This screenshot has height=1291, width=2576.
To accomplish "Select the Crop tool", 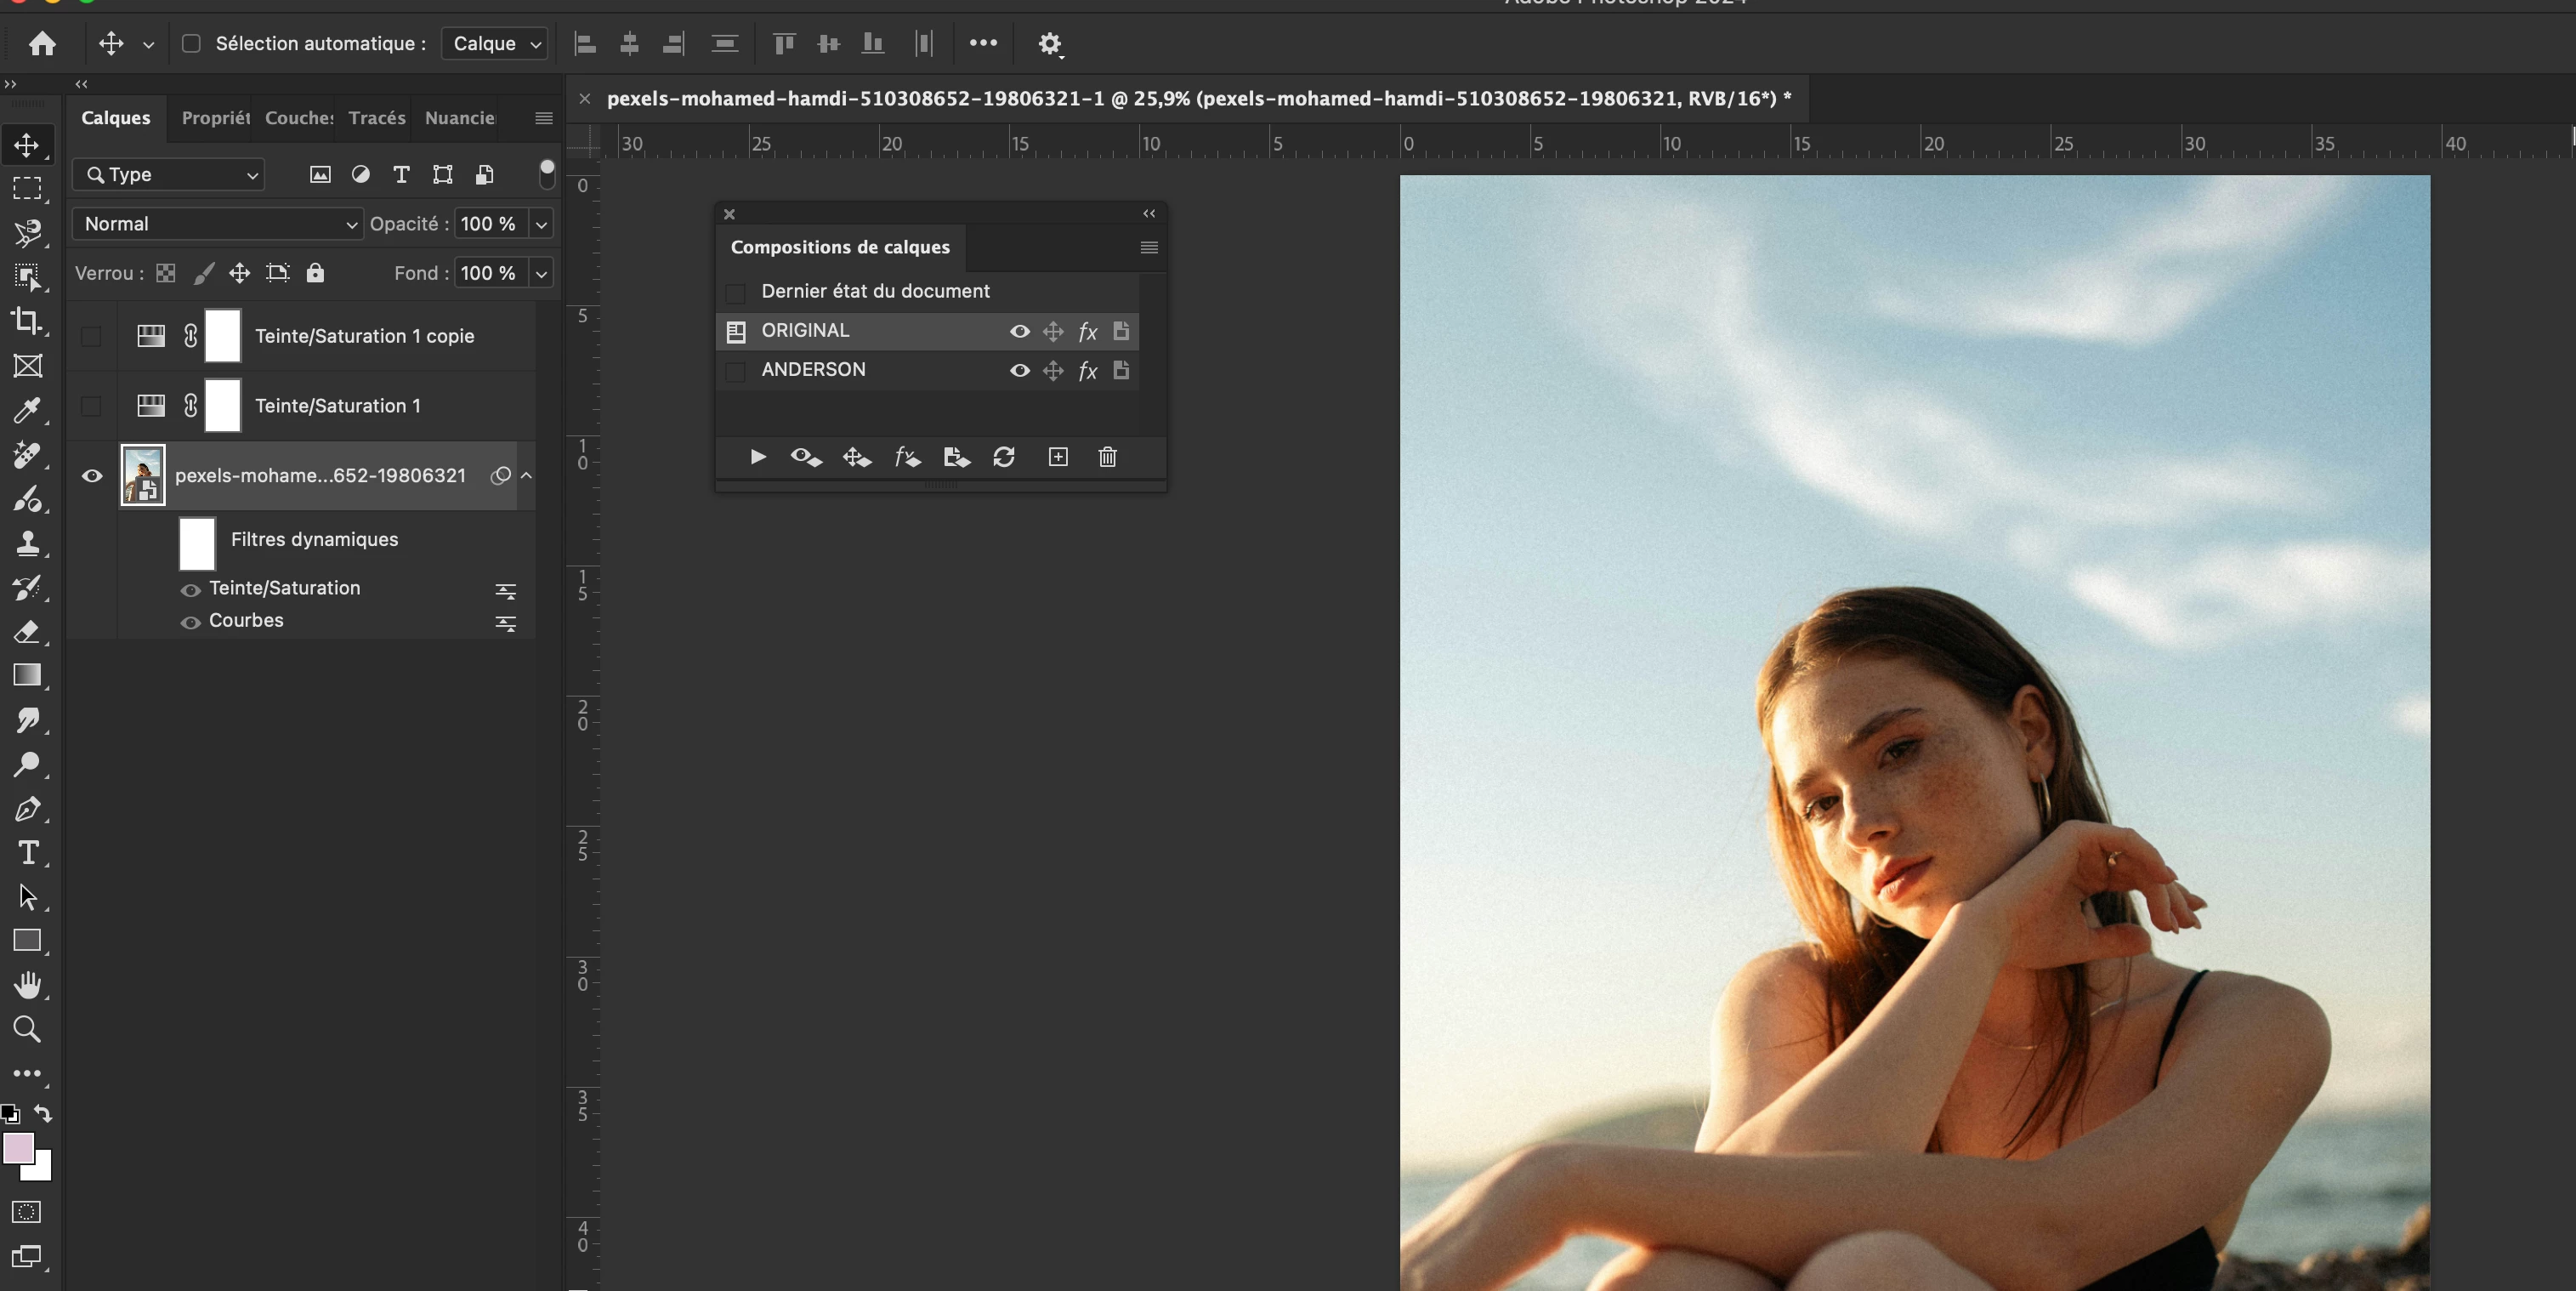I will (27, 321).
